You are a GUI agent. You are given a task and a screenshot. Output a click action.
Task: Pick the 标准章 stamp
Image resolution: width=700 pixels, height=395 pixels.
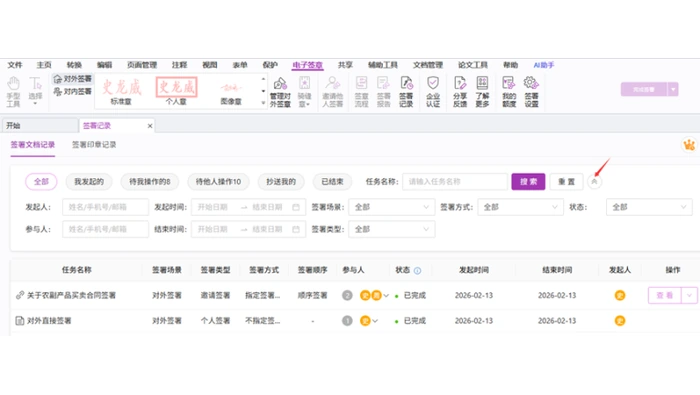(x=121, y=91)
